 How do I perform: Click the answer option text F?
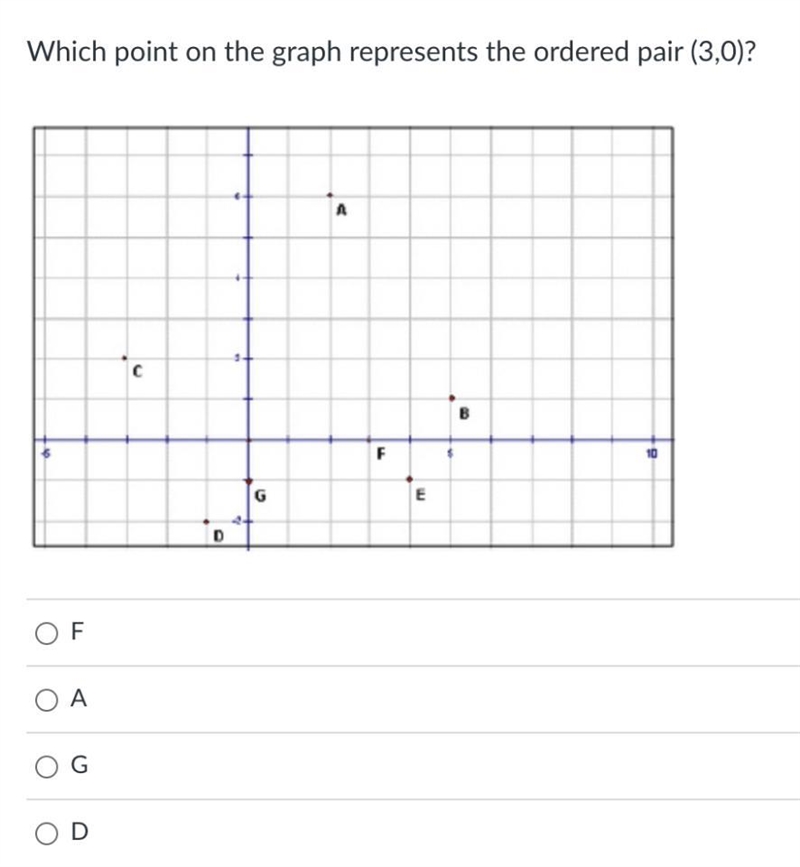coord(77,630)
